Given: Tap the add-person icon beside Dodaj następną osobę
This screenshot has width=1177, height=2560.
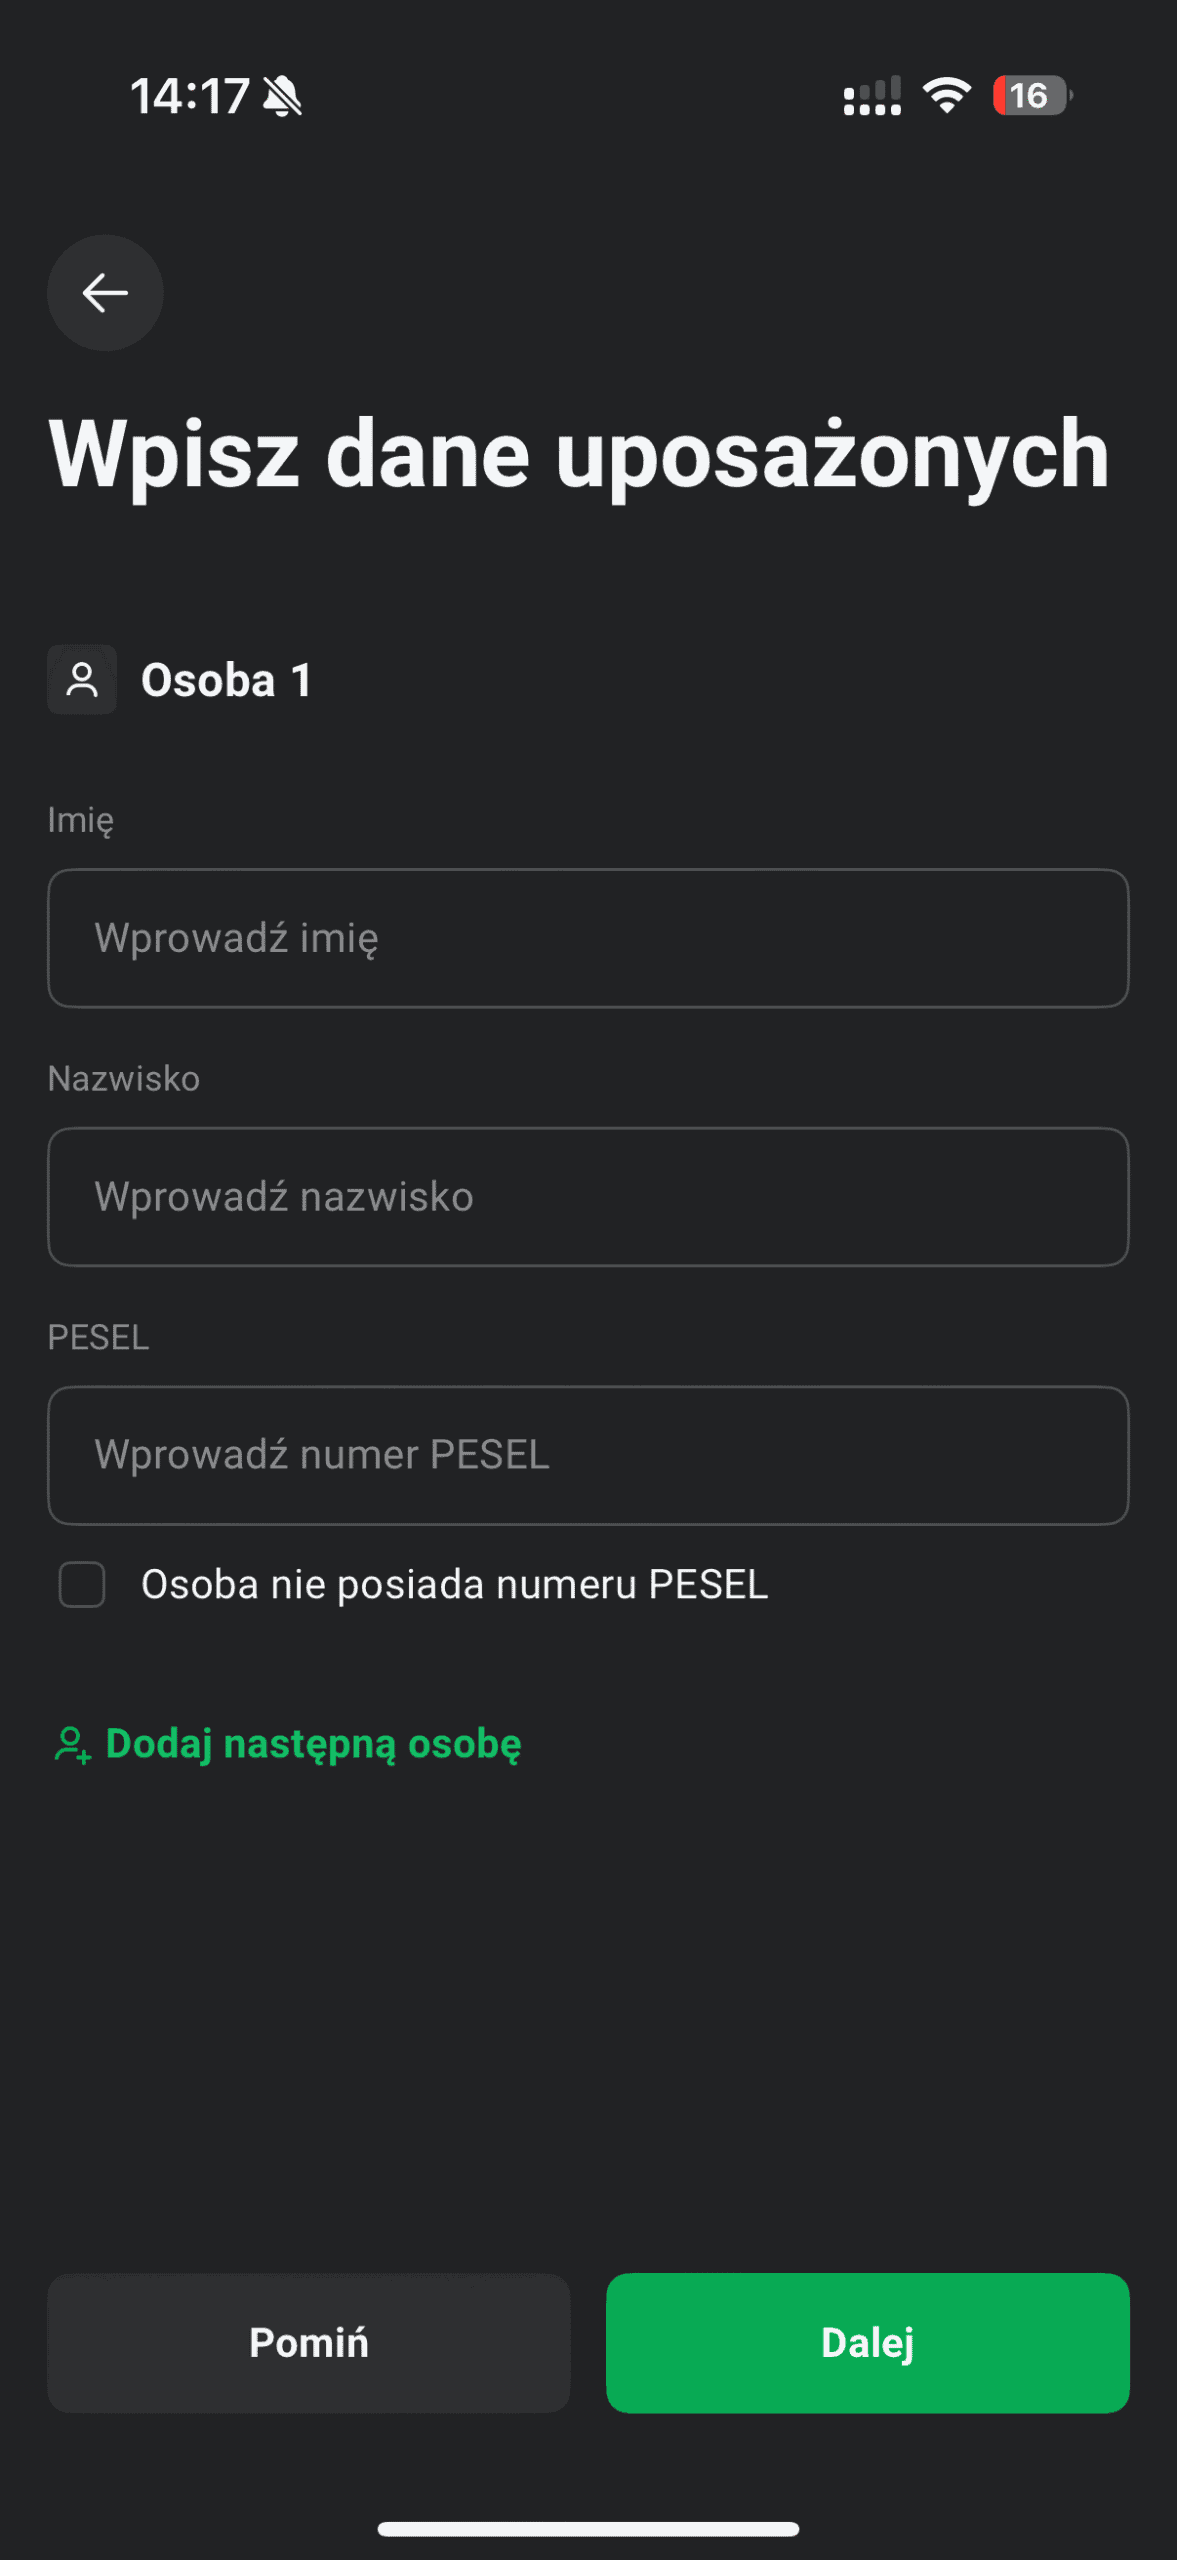Looking at the screenshot, I should (72, 1745).
